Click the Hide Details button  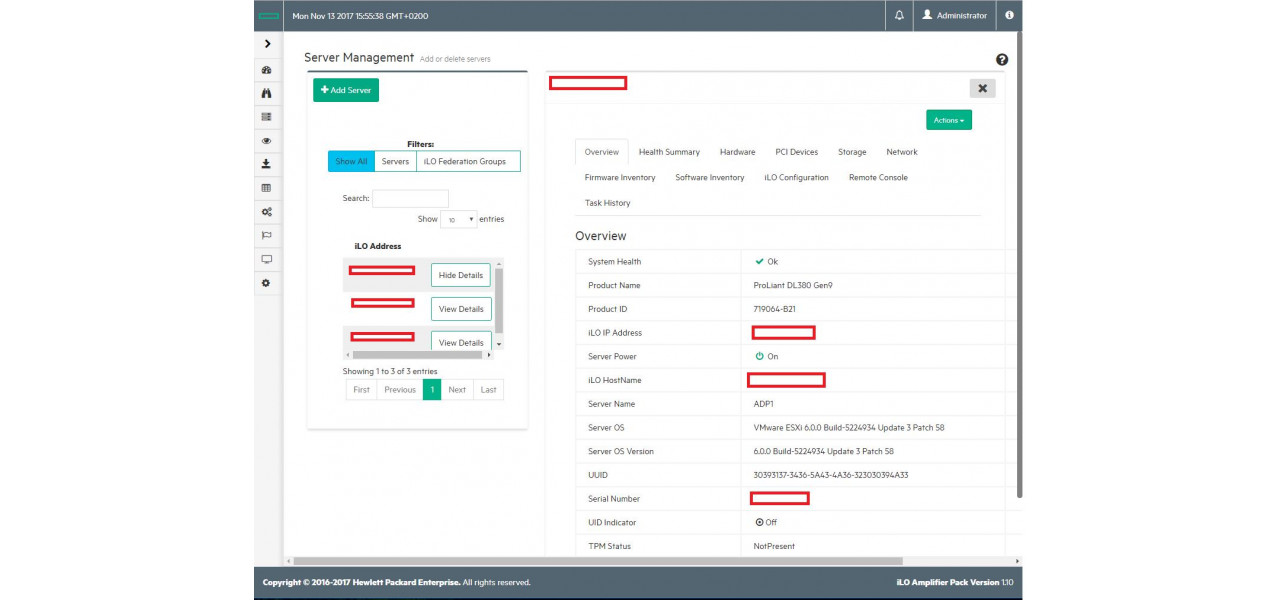[461, 275]
